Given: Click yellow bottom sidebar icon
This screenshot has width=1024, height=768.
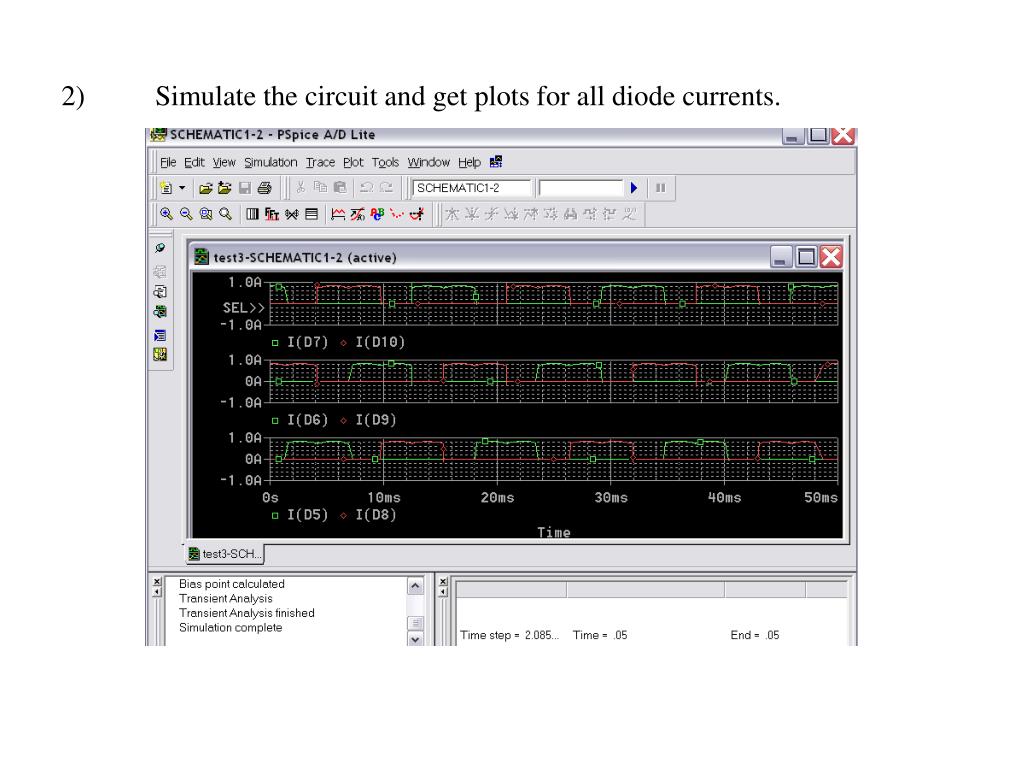Looking at the screenshot, I should (x=160, y=355).
